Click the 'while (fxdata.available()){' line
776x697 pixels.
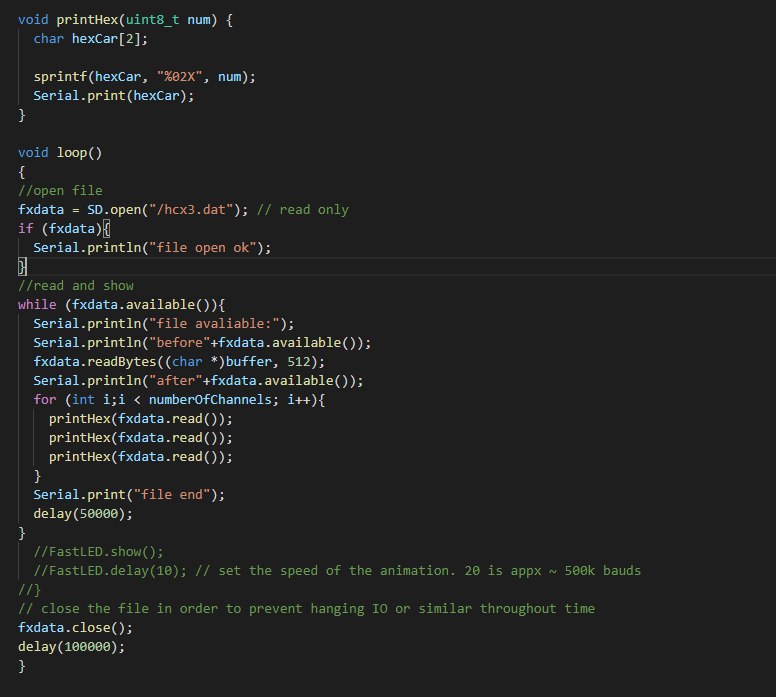click(x=122, y=304)
